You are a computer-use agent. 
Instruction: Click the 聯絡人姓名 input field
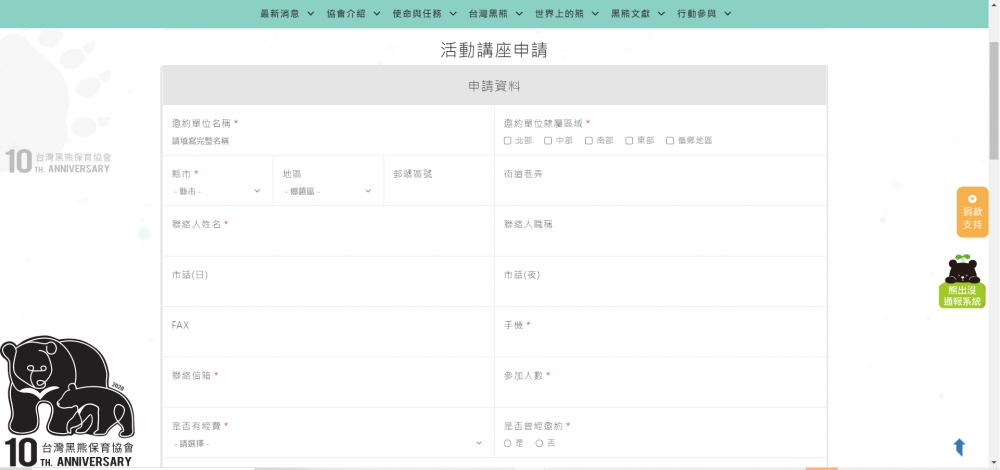328,242
